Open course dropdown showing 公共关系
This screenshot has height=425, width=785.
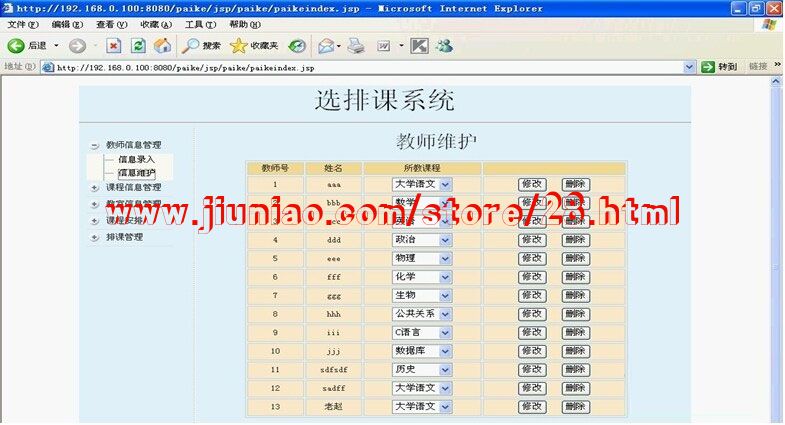(445, 314)
